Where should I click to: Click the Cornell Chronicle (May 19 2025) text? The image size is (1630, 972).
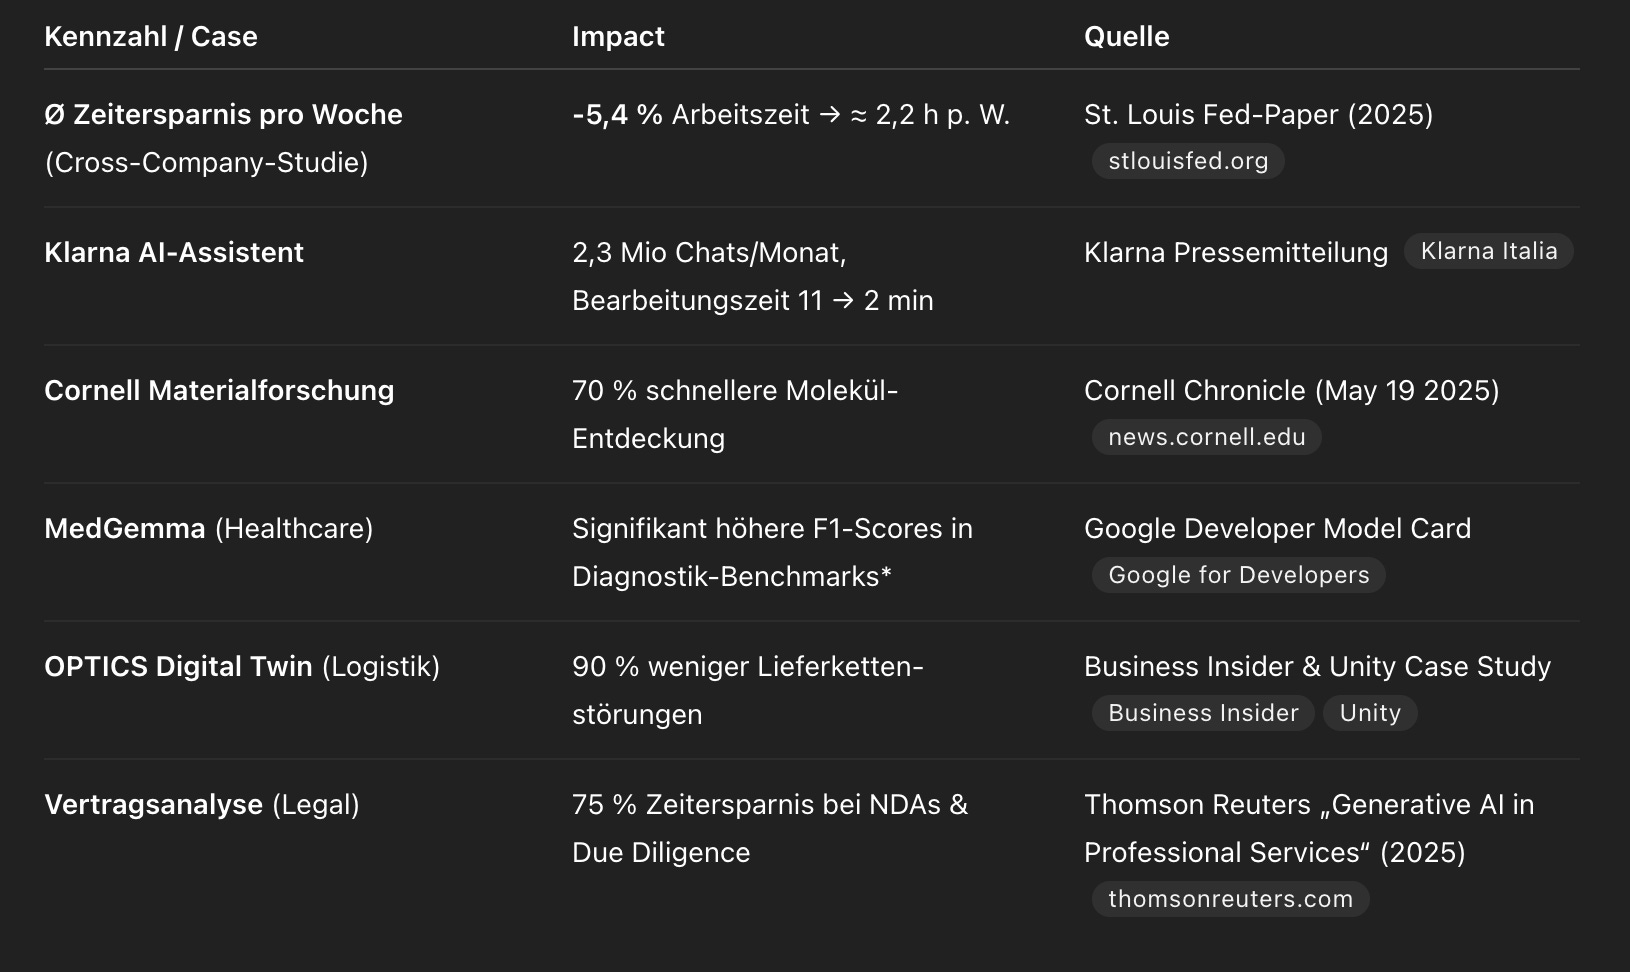[1292, 390]
